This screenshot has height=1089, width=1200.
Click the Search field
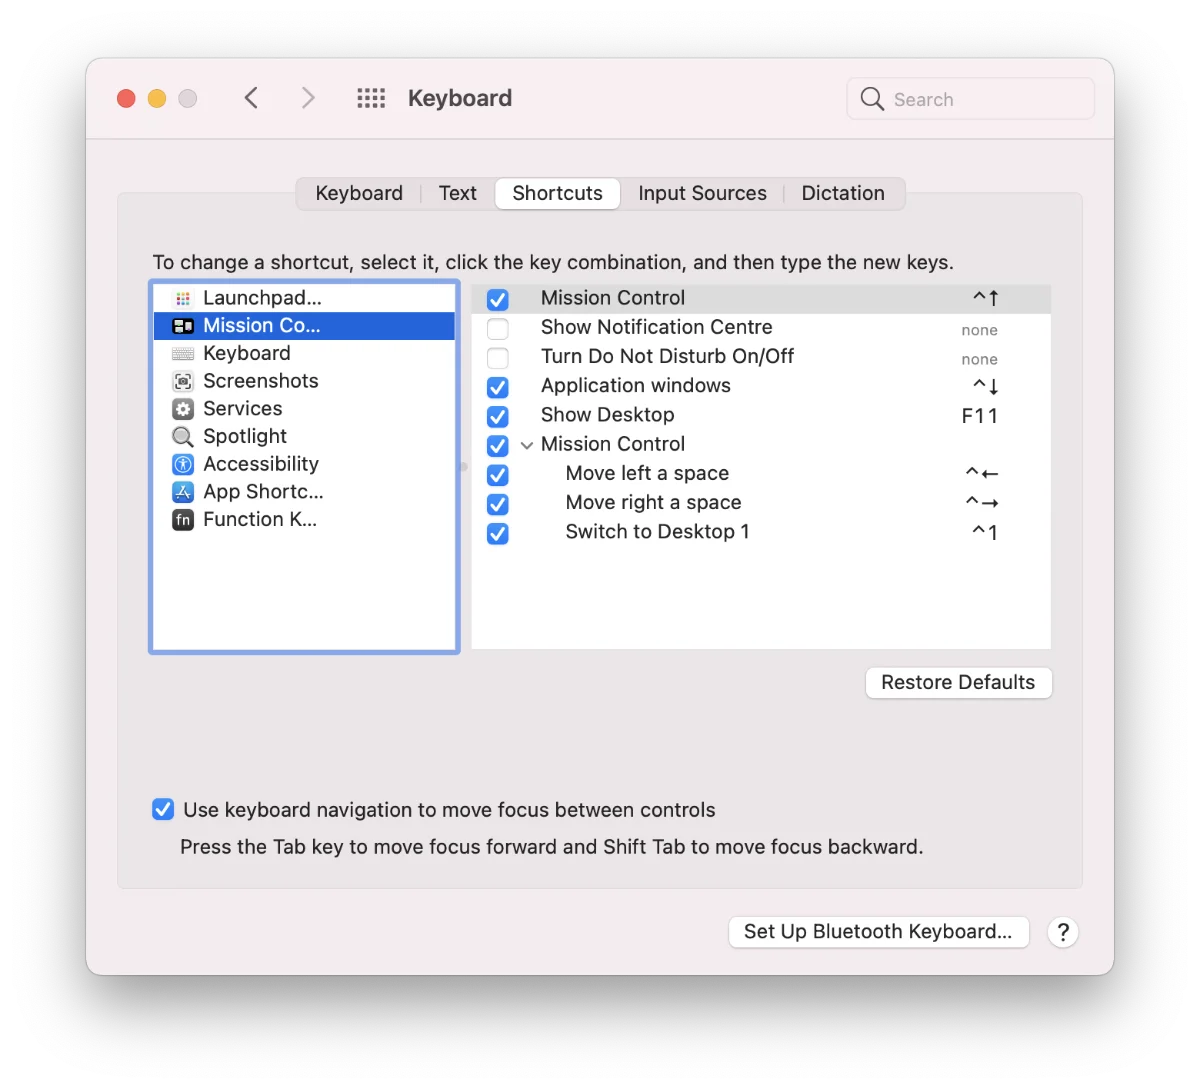tap(971, 99)
